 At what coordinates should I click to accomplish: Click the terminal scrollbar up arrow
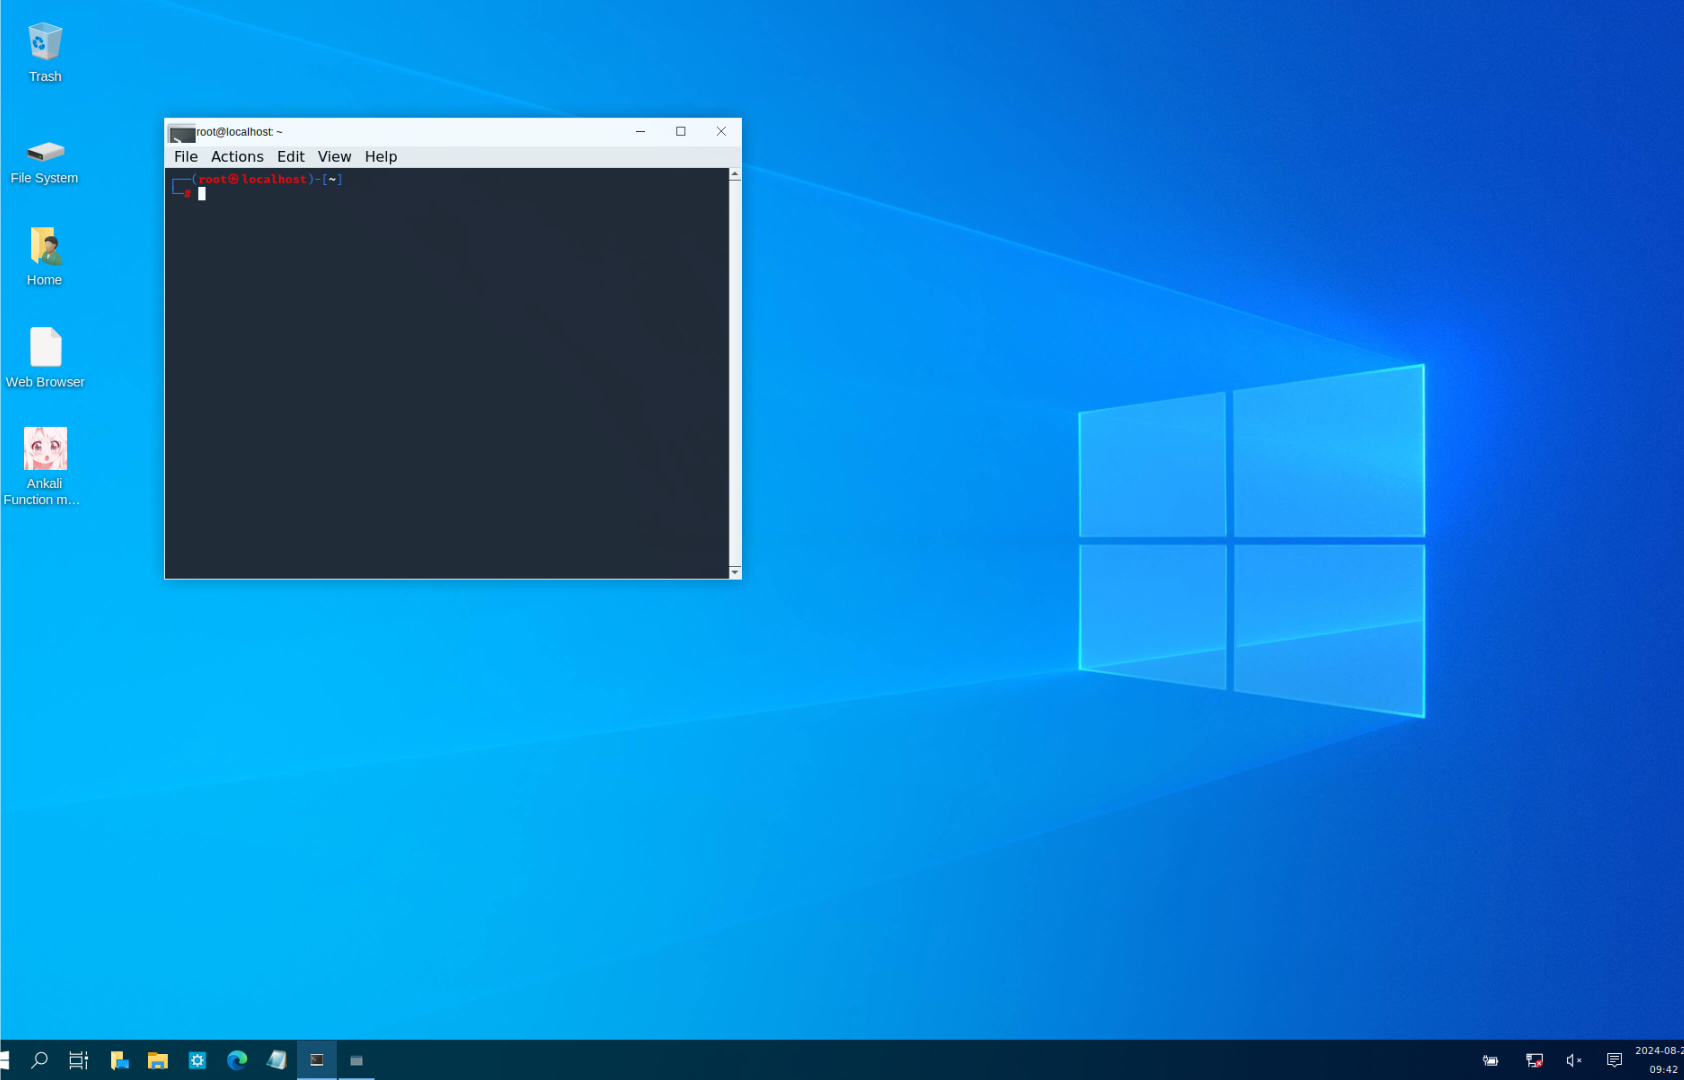[735, 174]
